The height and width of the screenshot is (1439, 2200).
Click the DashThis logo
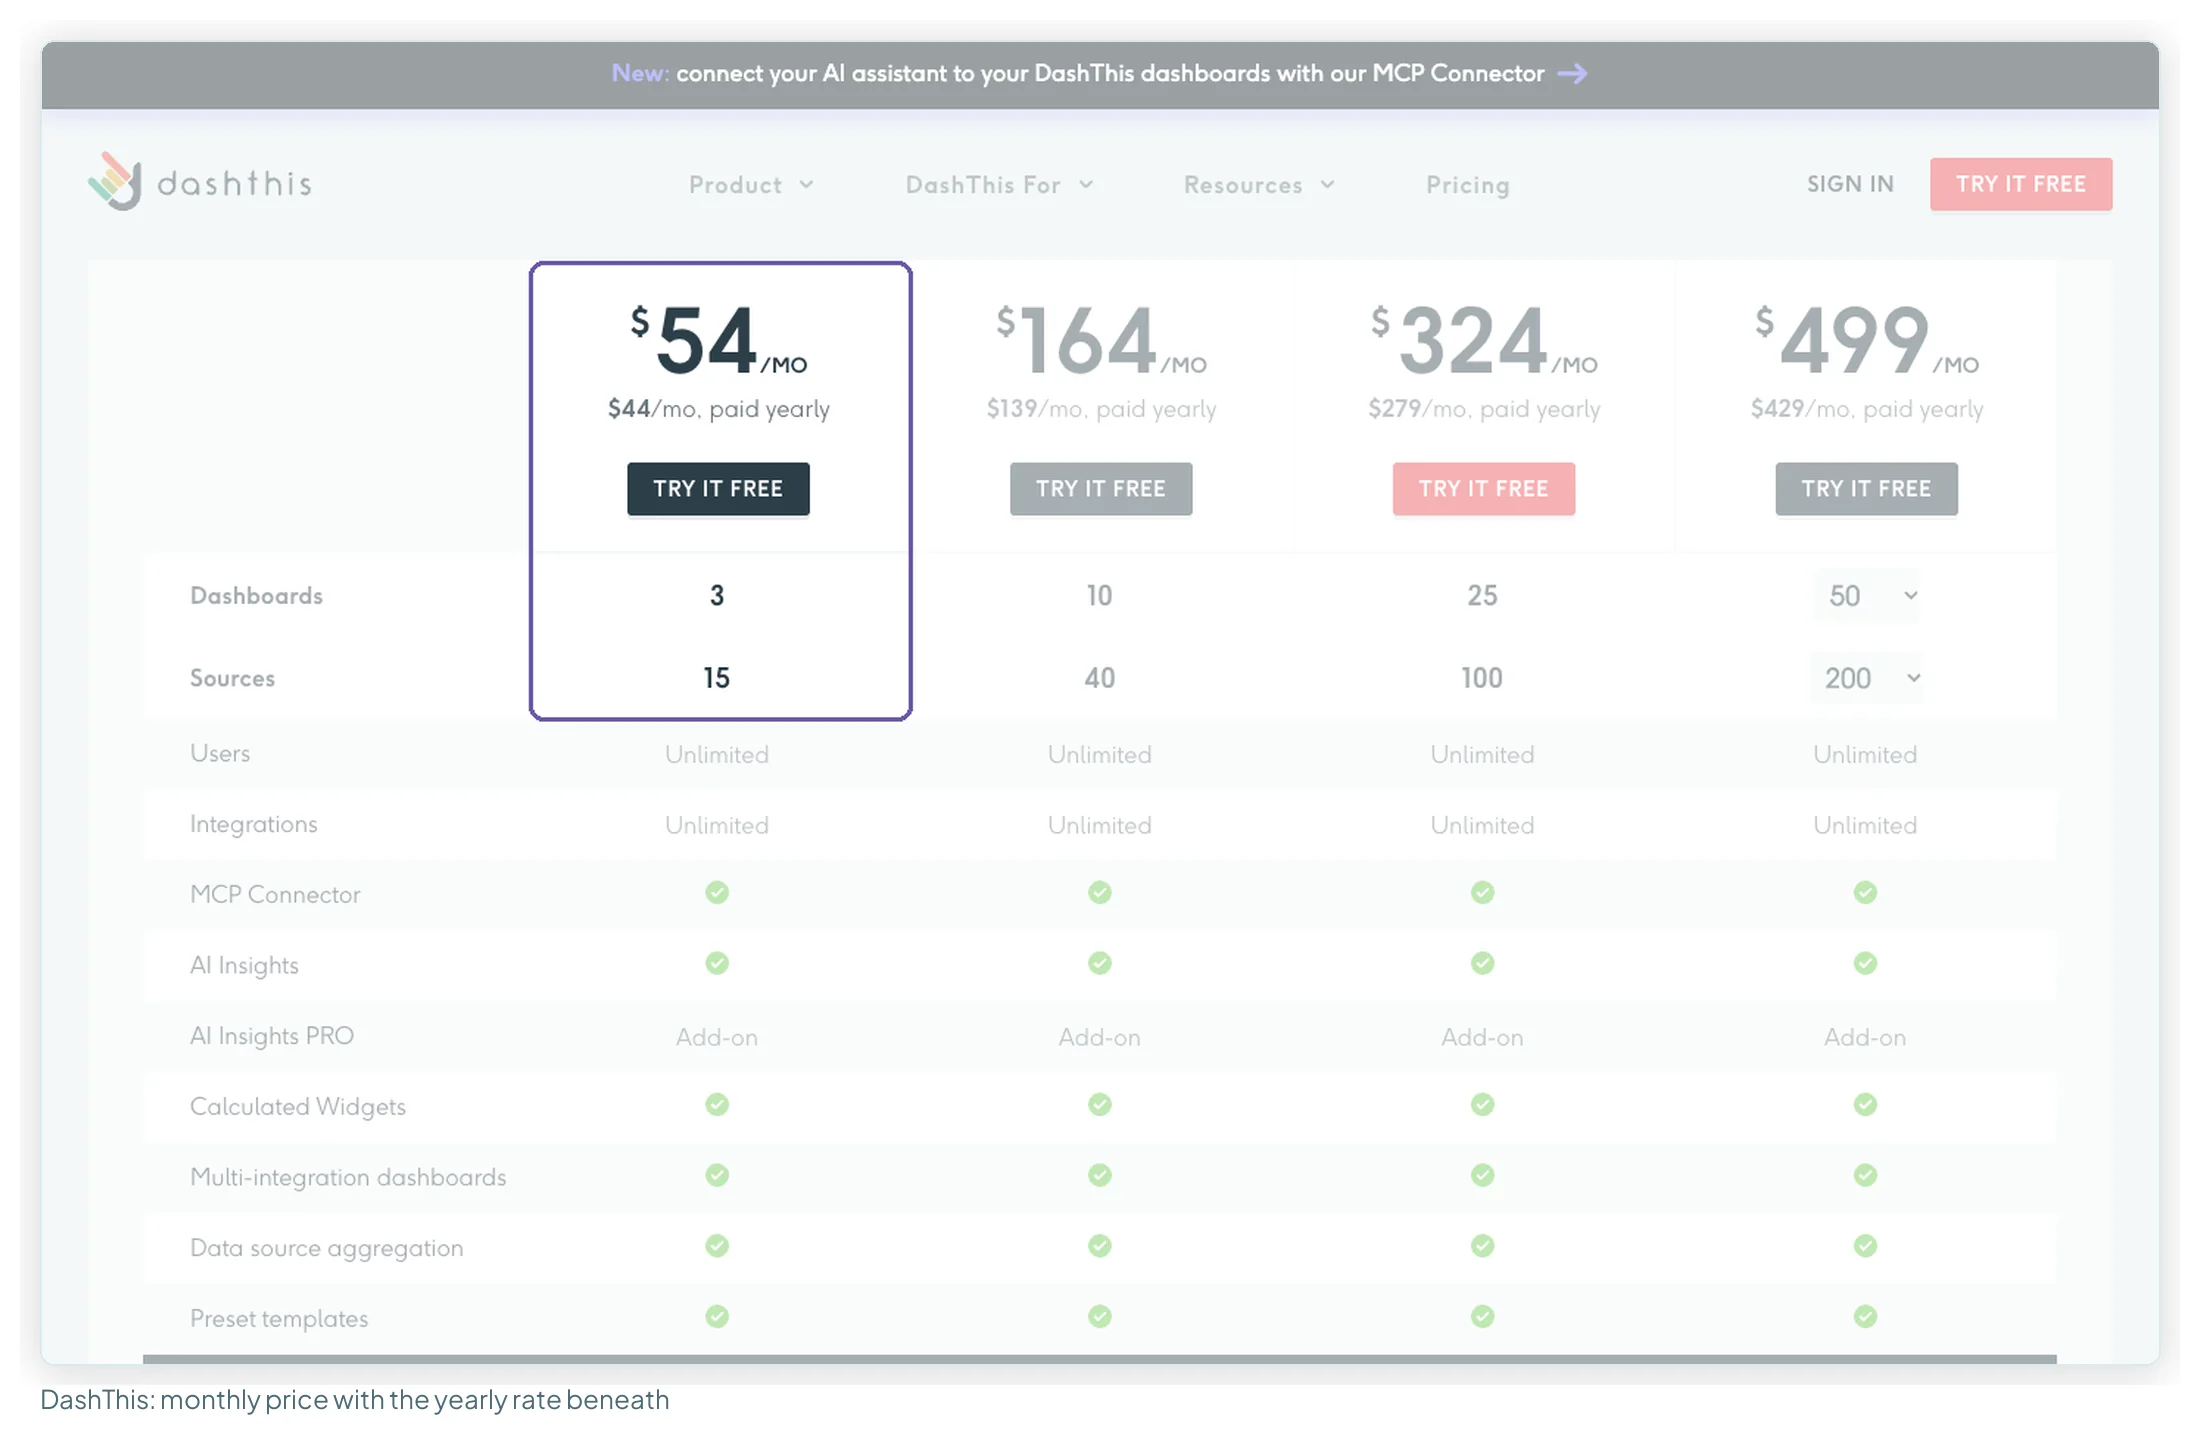point(200,182)
